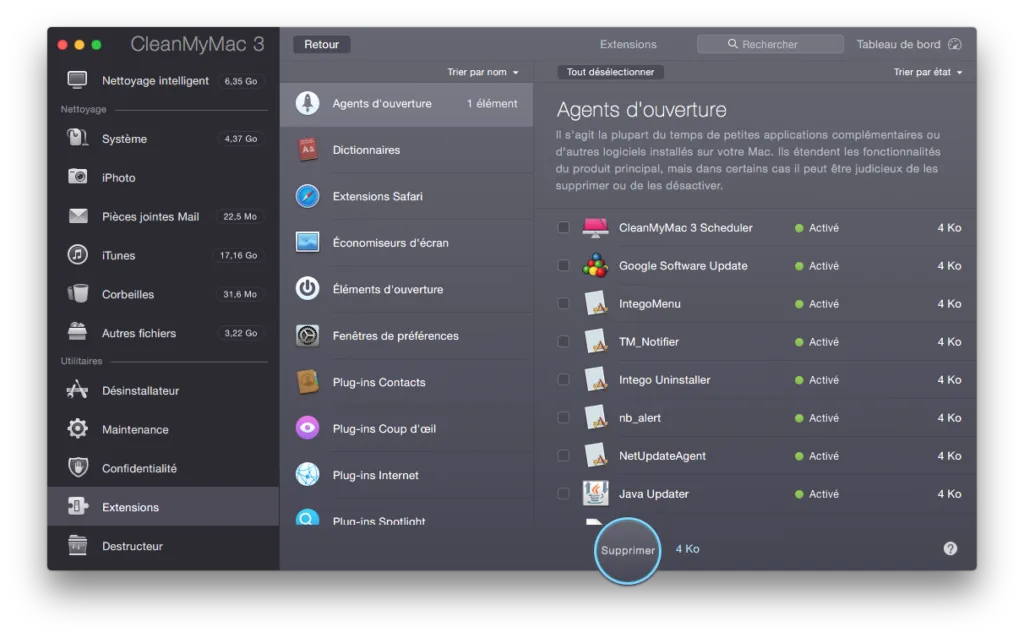Toggle Activé status of CleanMyMac 3 Scheduler
Viewport: 1024px width, 638px height.
pyautogui.click(x=817, y=228)
